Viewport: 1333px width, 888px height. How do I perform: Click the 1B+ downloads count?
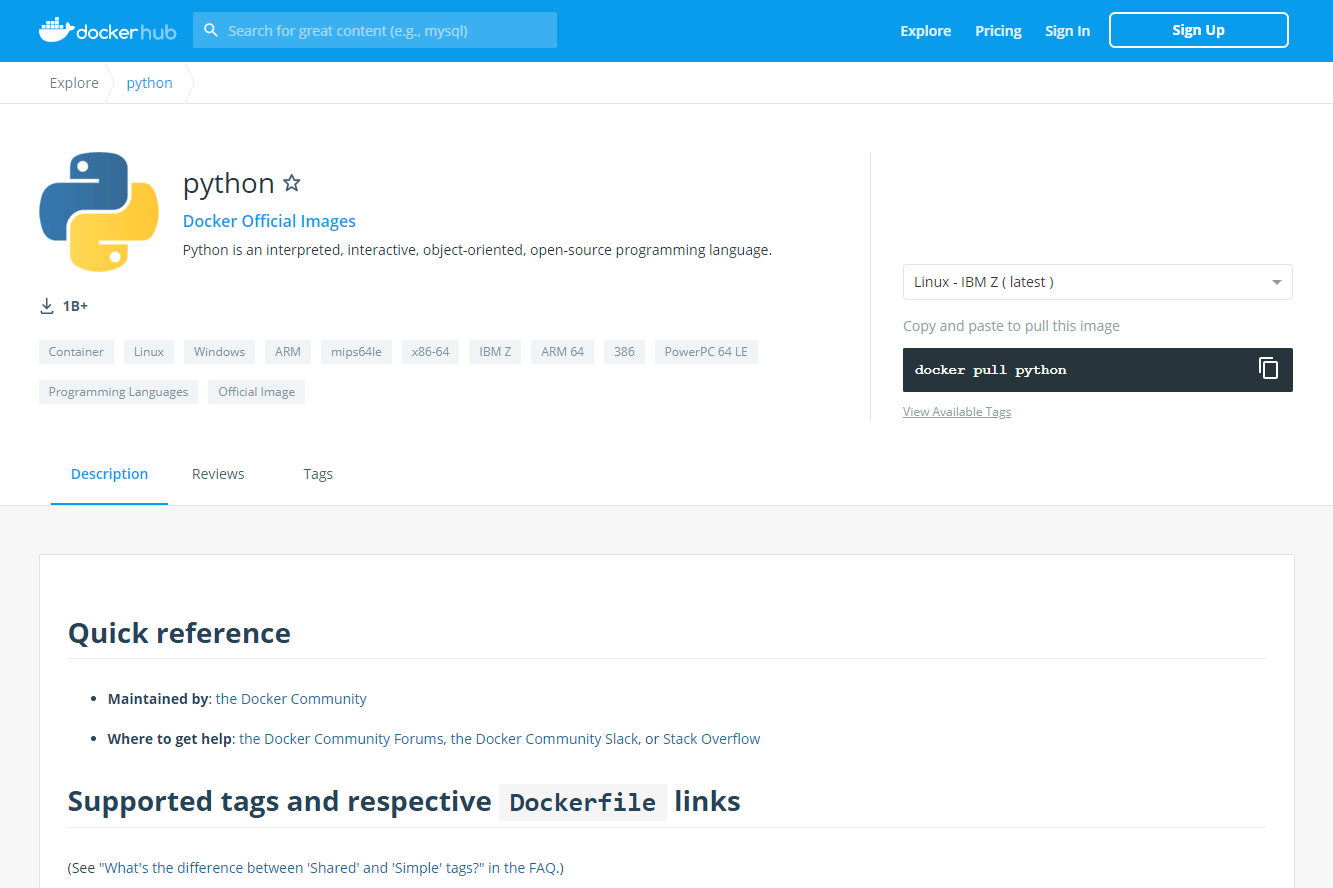click(75, 306)
